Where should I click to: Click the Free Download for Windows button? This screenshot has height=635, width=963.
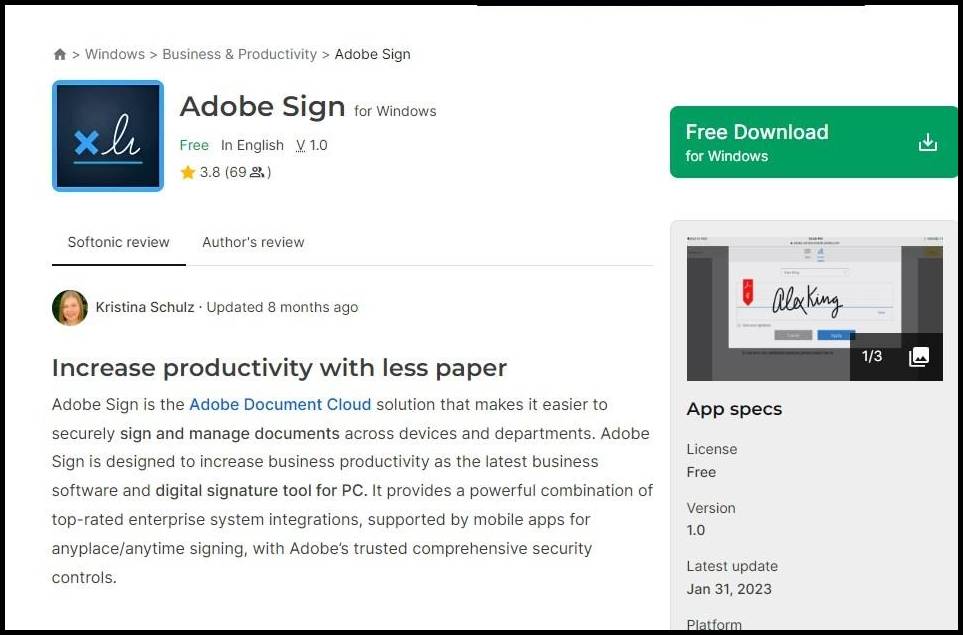(813, 142)
